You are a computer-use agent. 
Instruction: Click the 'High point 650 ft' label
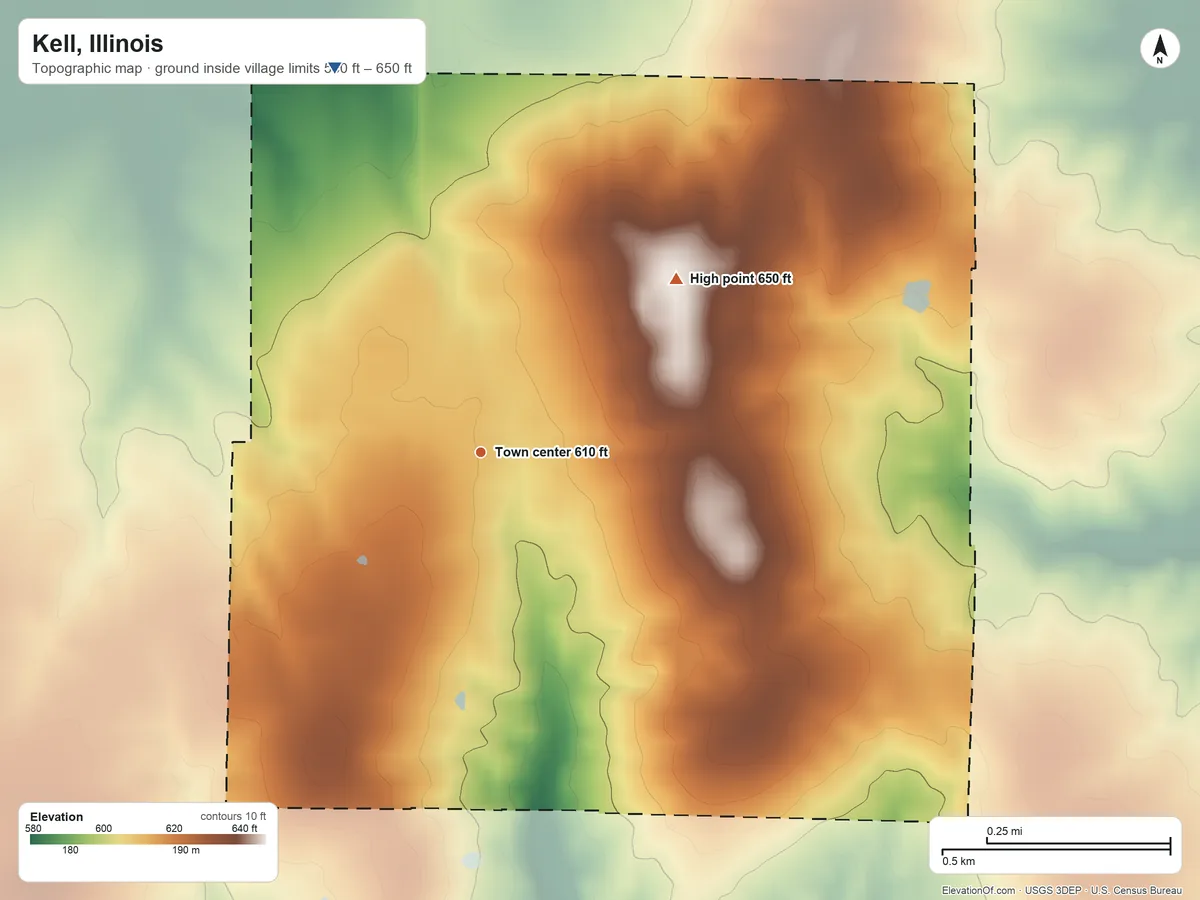coord(741,279)
